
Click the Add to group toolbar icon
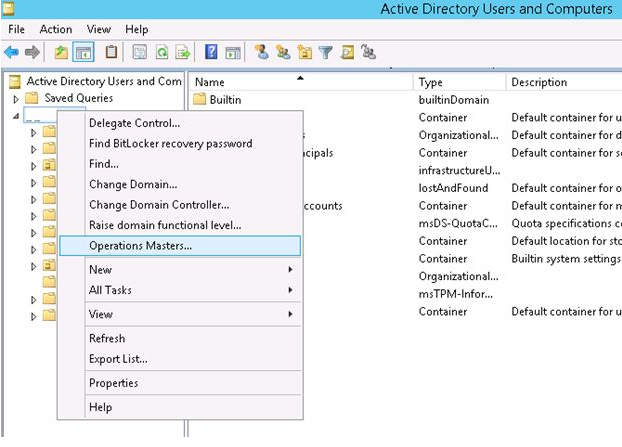point(369,52)
